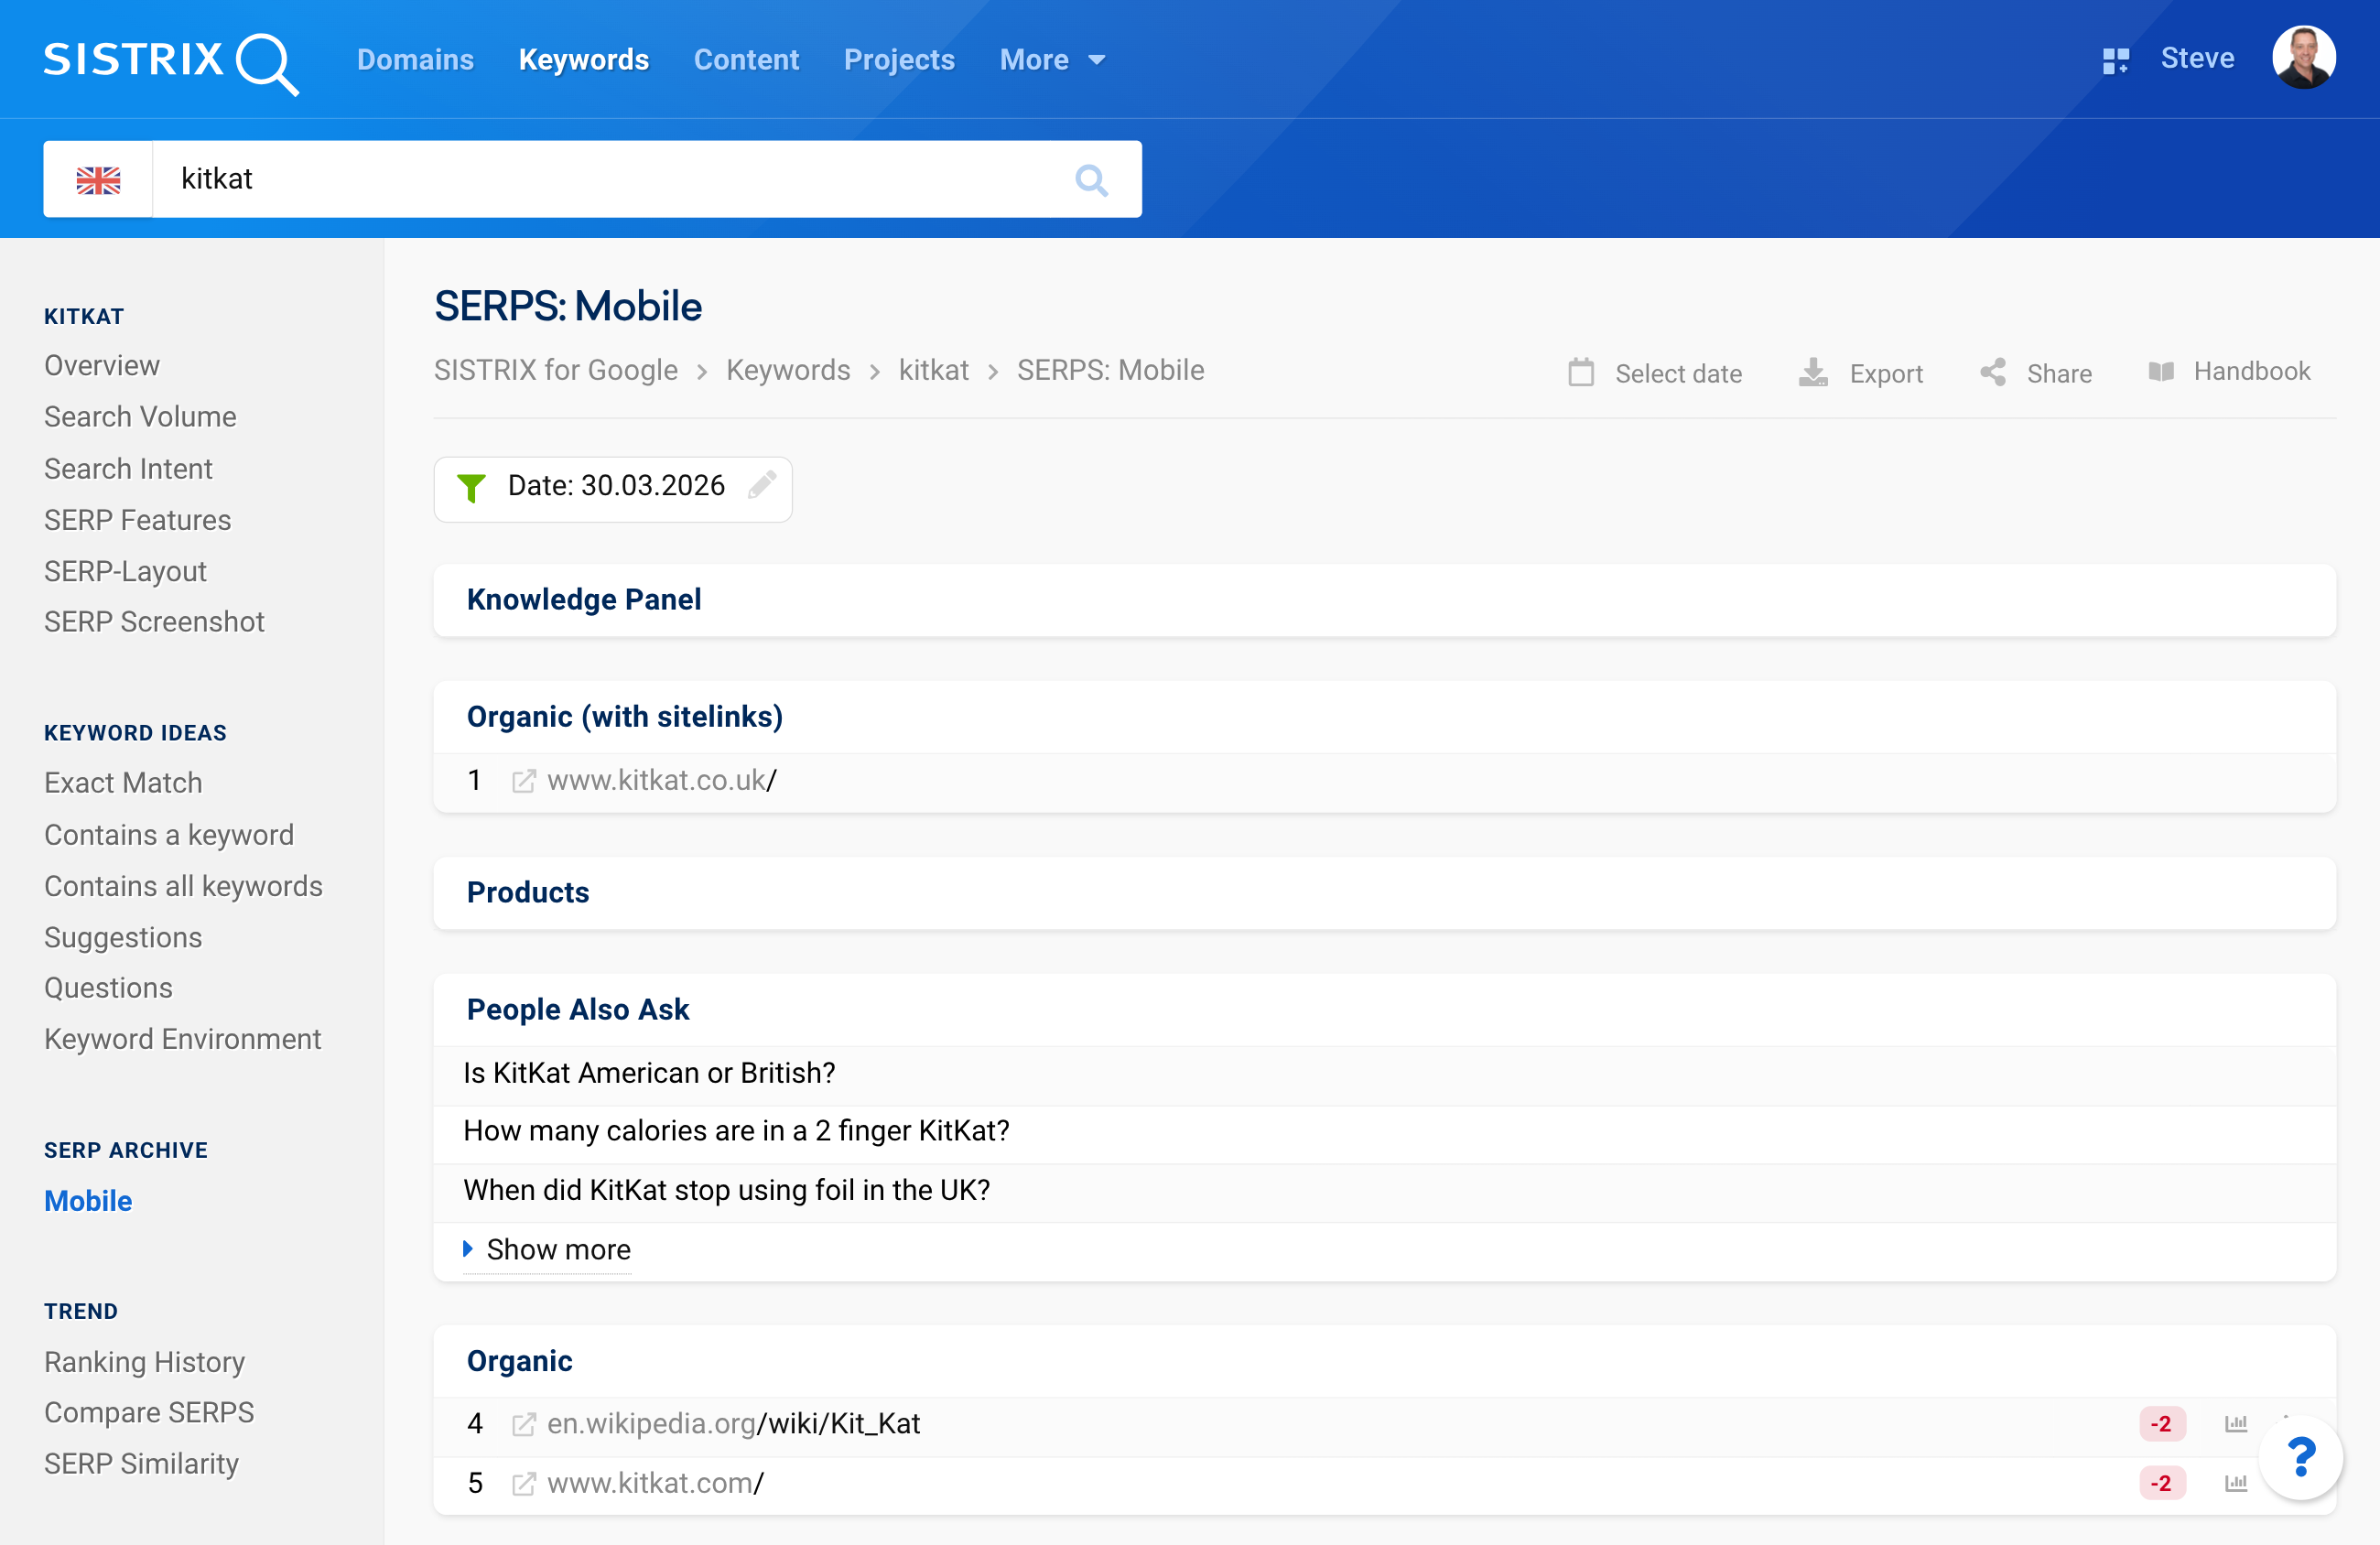2380x1545 pixels.
Task: Open the UK flag country selector
Action: (98, 180)
